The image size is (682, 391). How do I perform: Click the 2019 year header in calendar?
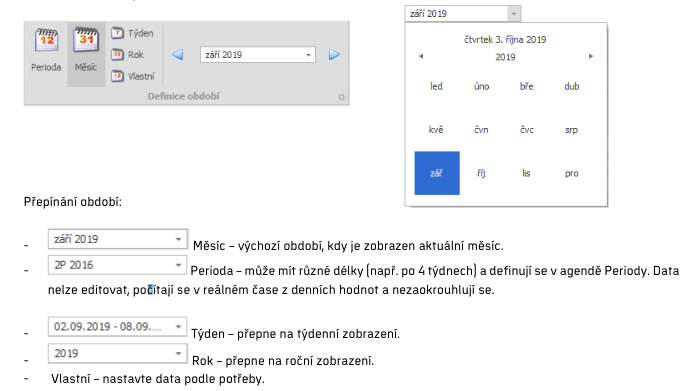click(x=505, y=57)
